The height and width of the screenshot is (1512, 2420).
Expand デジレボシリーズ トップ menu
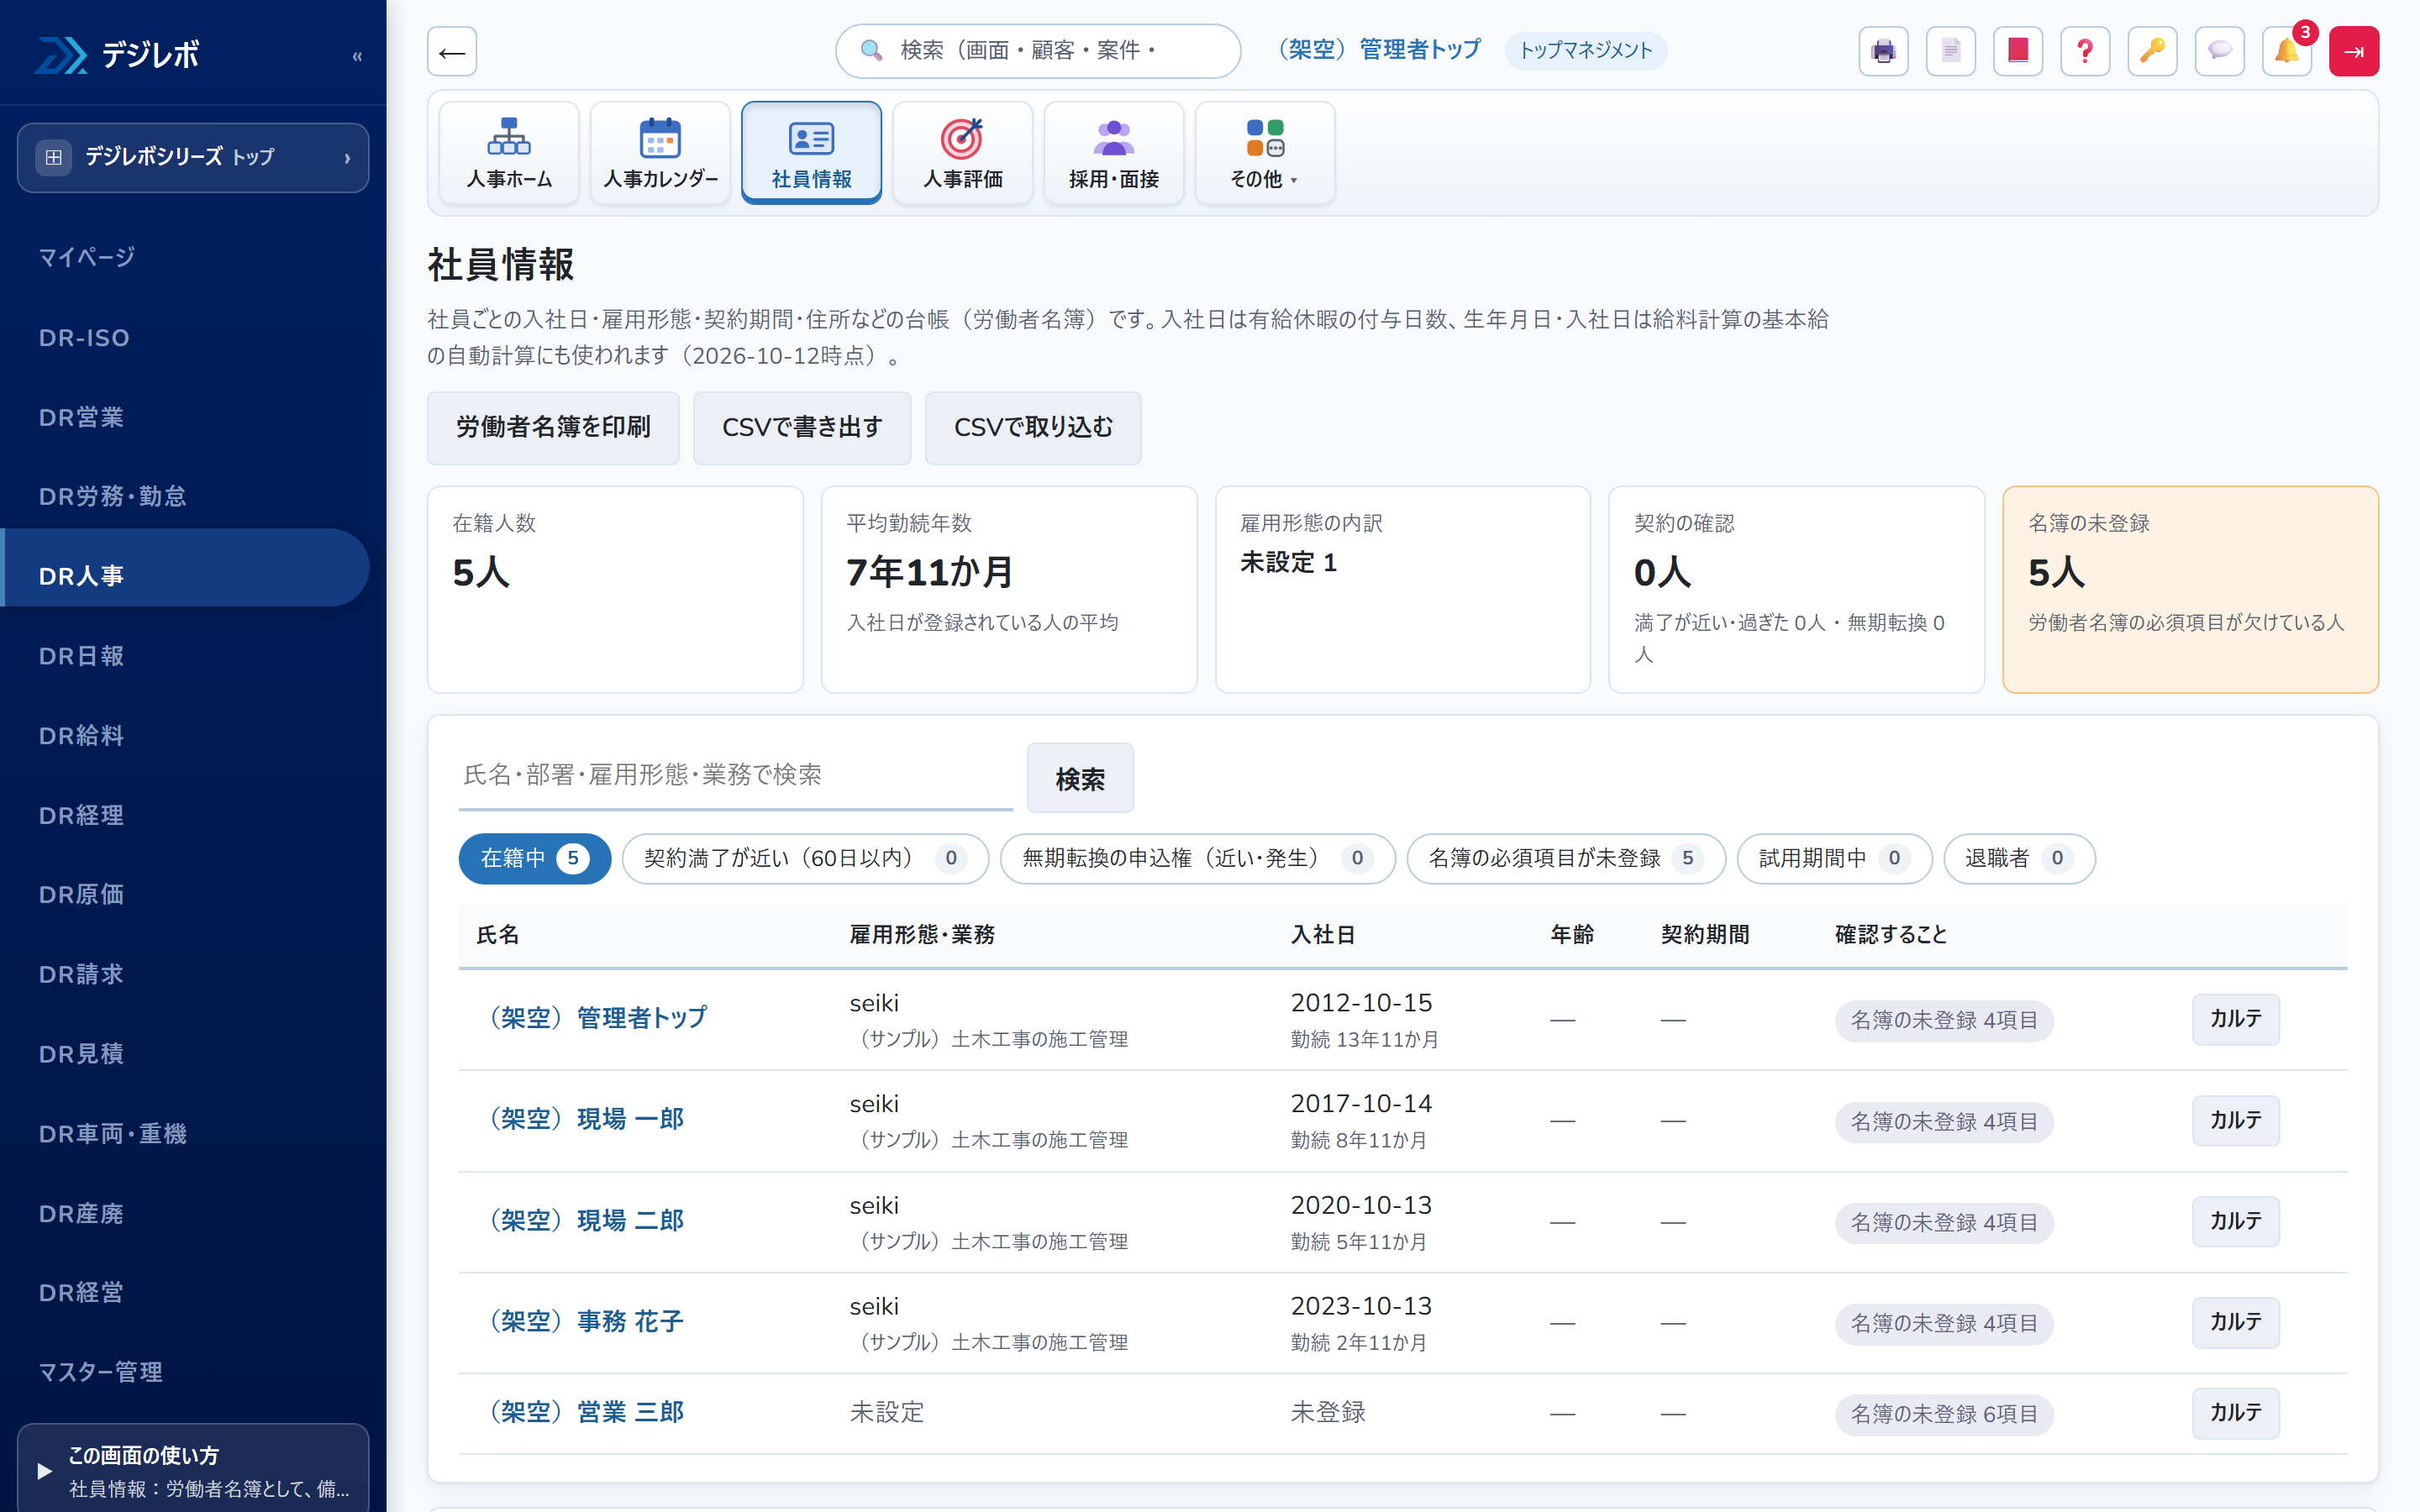[193, 157]
